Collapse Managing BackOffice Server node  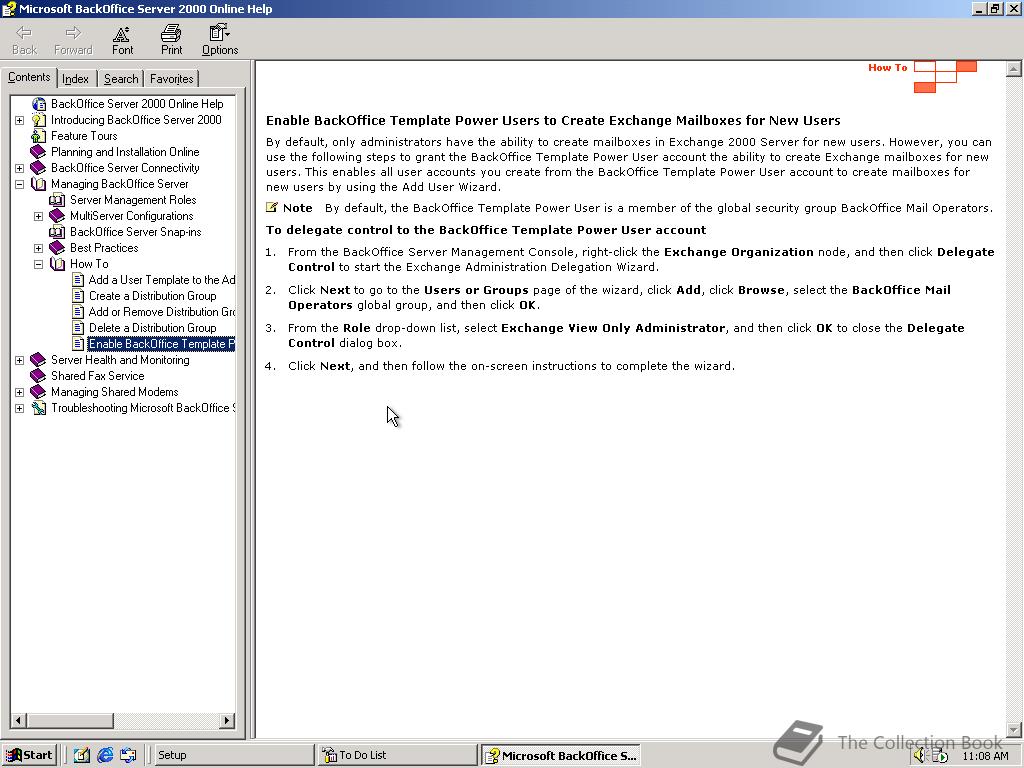pyautogui.click(x=20, y=184)
